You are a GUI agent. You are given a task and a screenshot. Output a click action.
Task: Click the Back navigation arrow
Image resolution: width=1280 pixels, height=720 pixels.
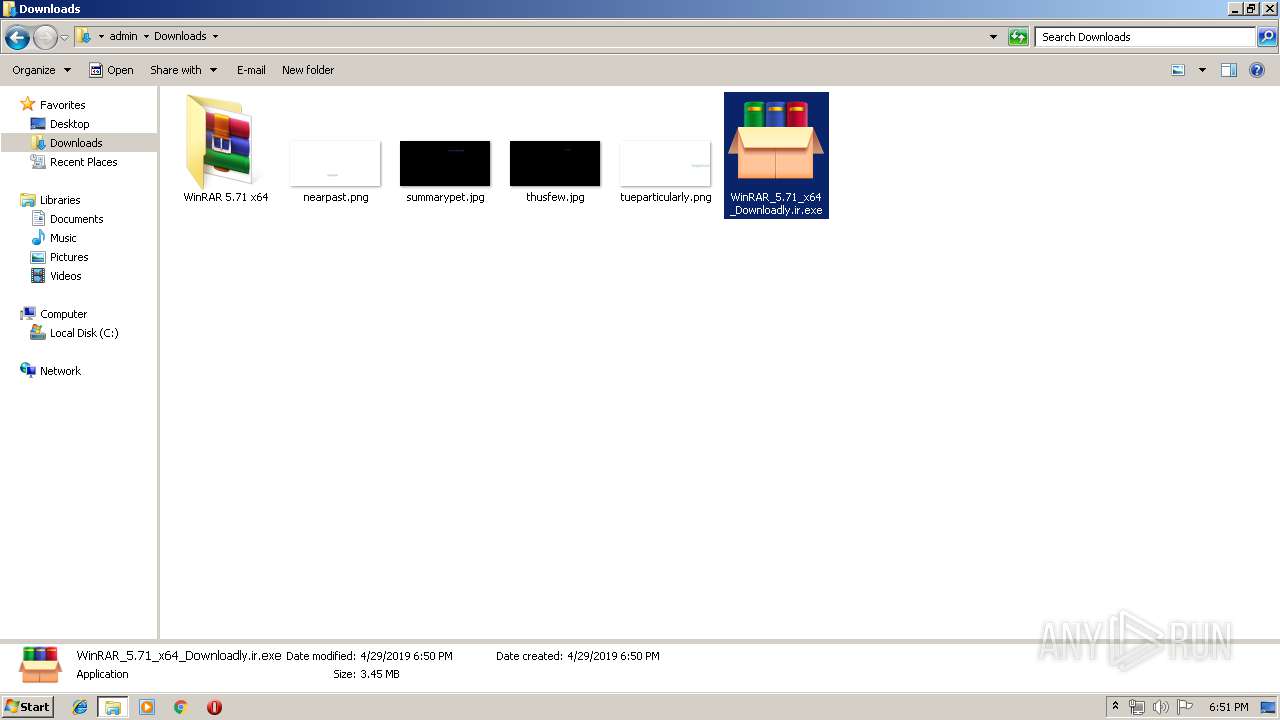(17, 38)
